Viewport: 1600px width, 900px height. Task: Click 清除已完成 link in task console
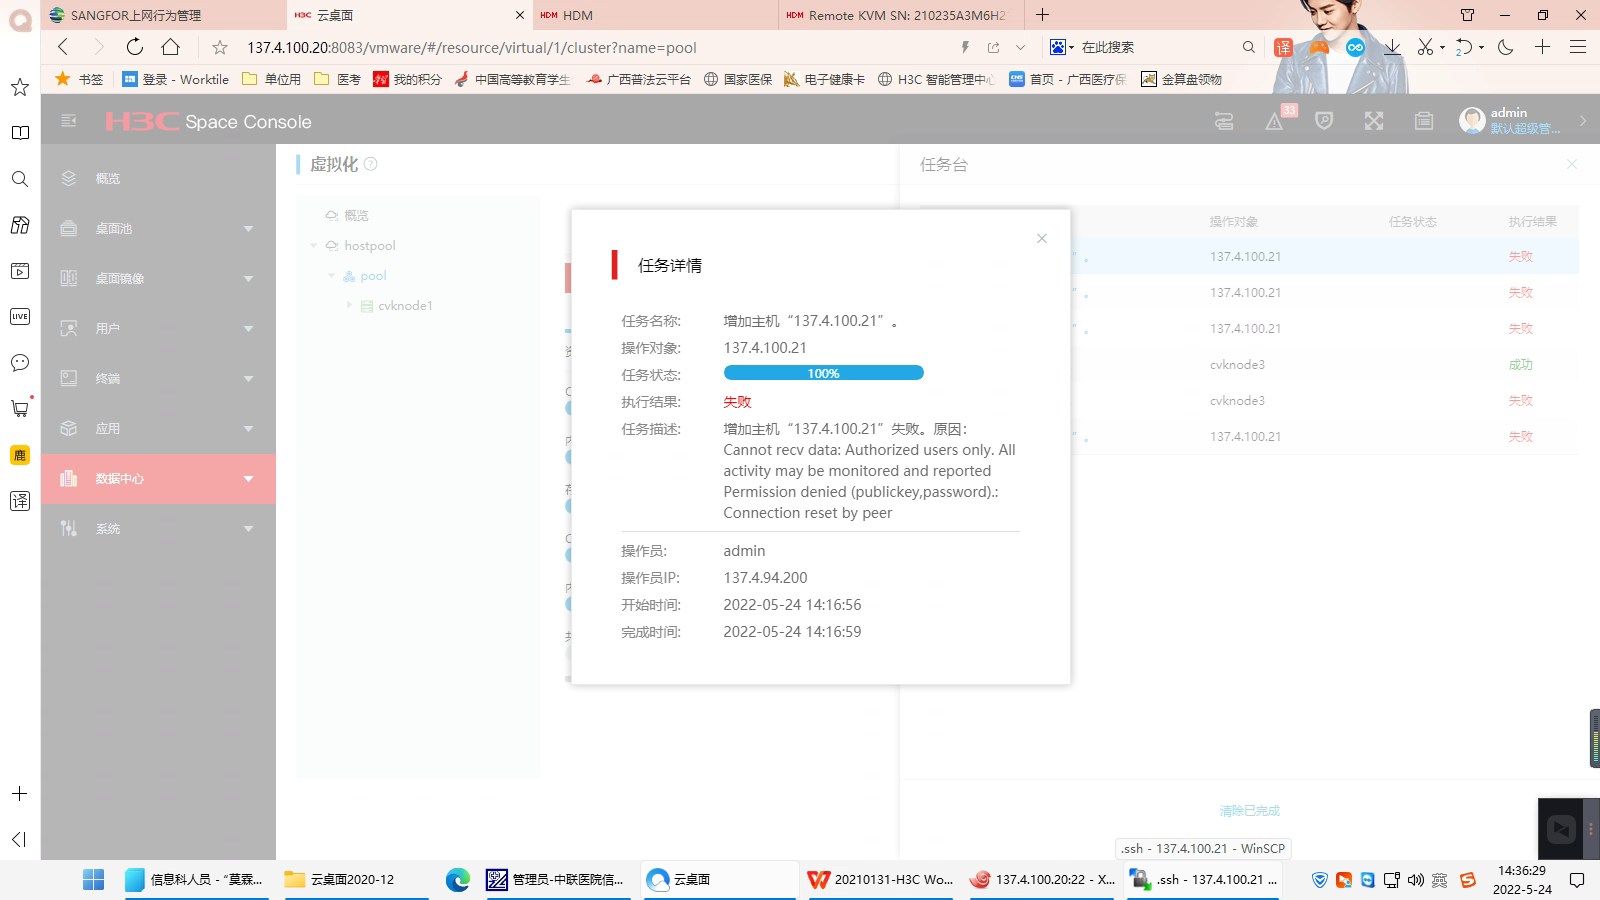pyautogui.click(x=1249, y=811)
